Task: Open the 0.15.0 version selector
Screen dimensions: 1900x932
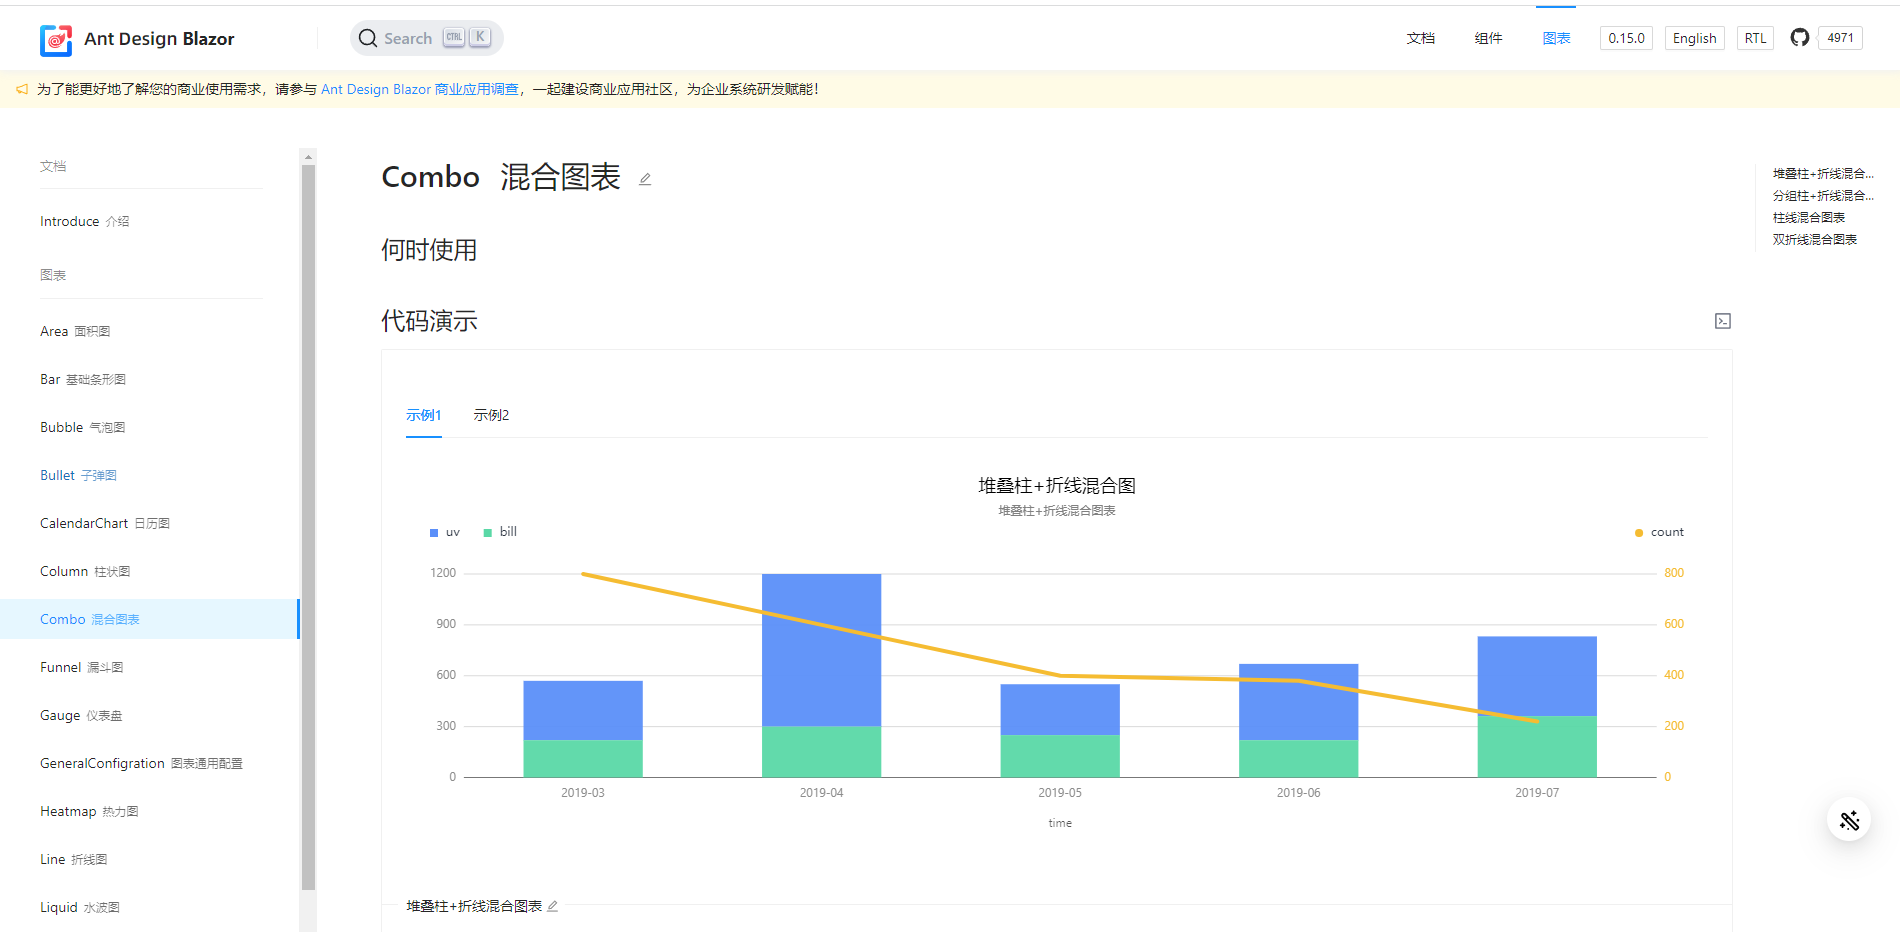Action: 1626,37
